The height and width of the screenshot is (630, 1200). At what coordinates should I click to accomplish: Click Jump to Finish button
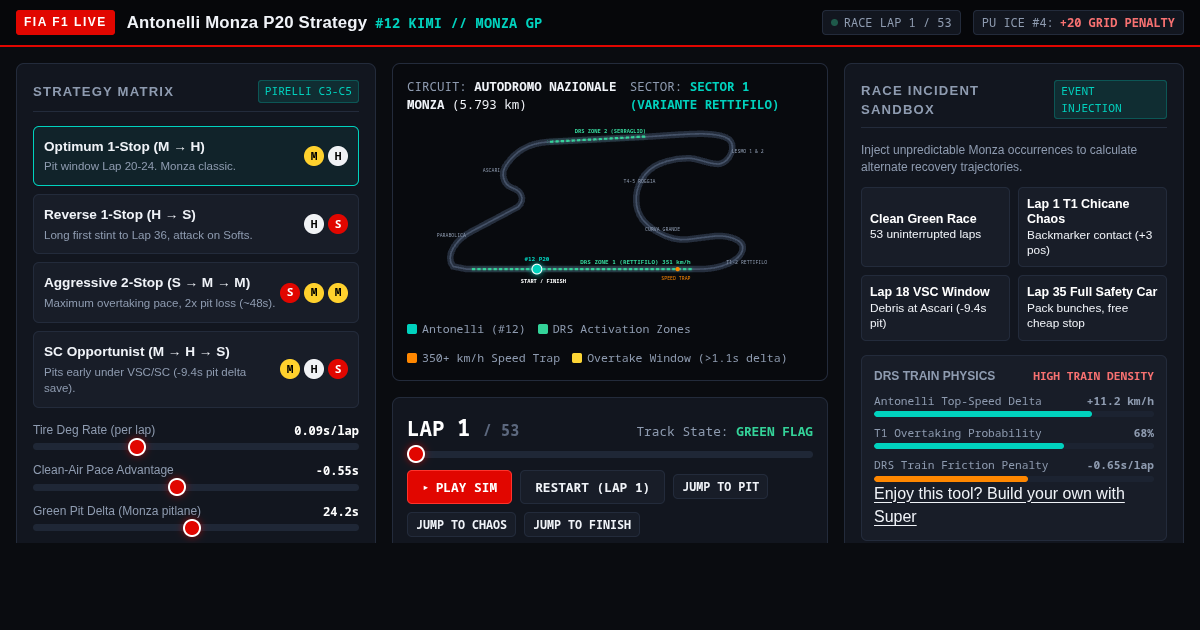582,525
